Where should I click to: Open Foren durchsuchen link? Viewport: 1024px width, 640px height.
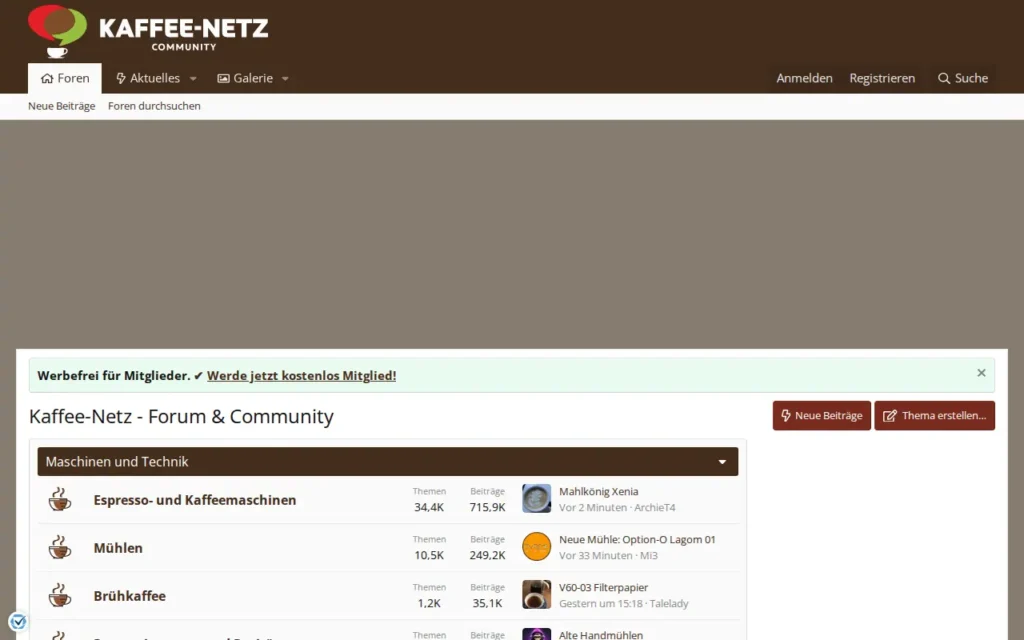click(x=154, y=106)
